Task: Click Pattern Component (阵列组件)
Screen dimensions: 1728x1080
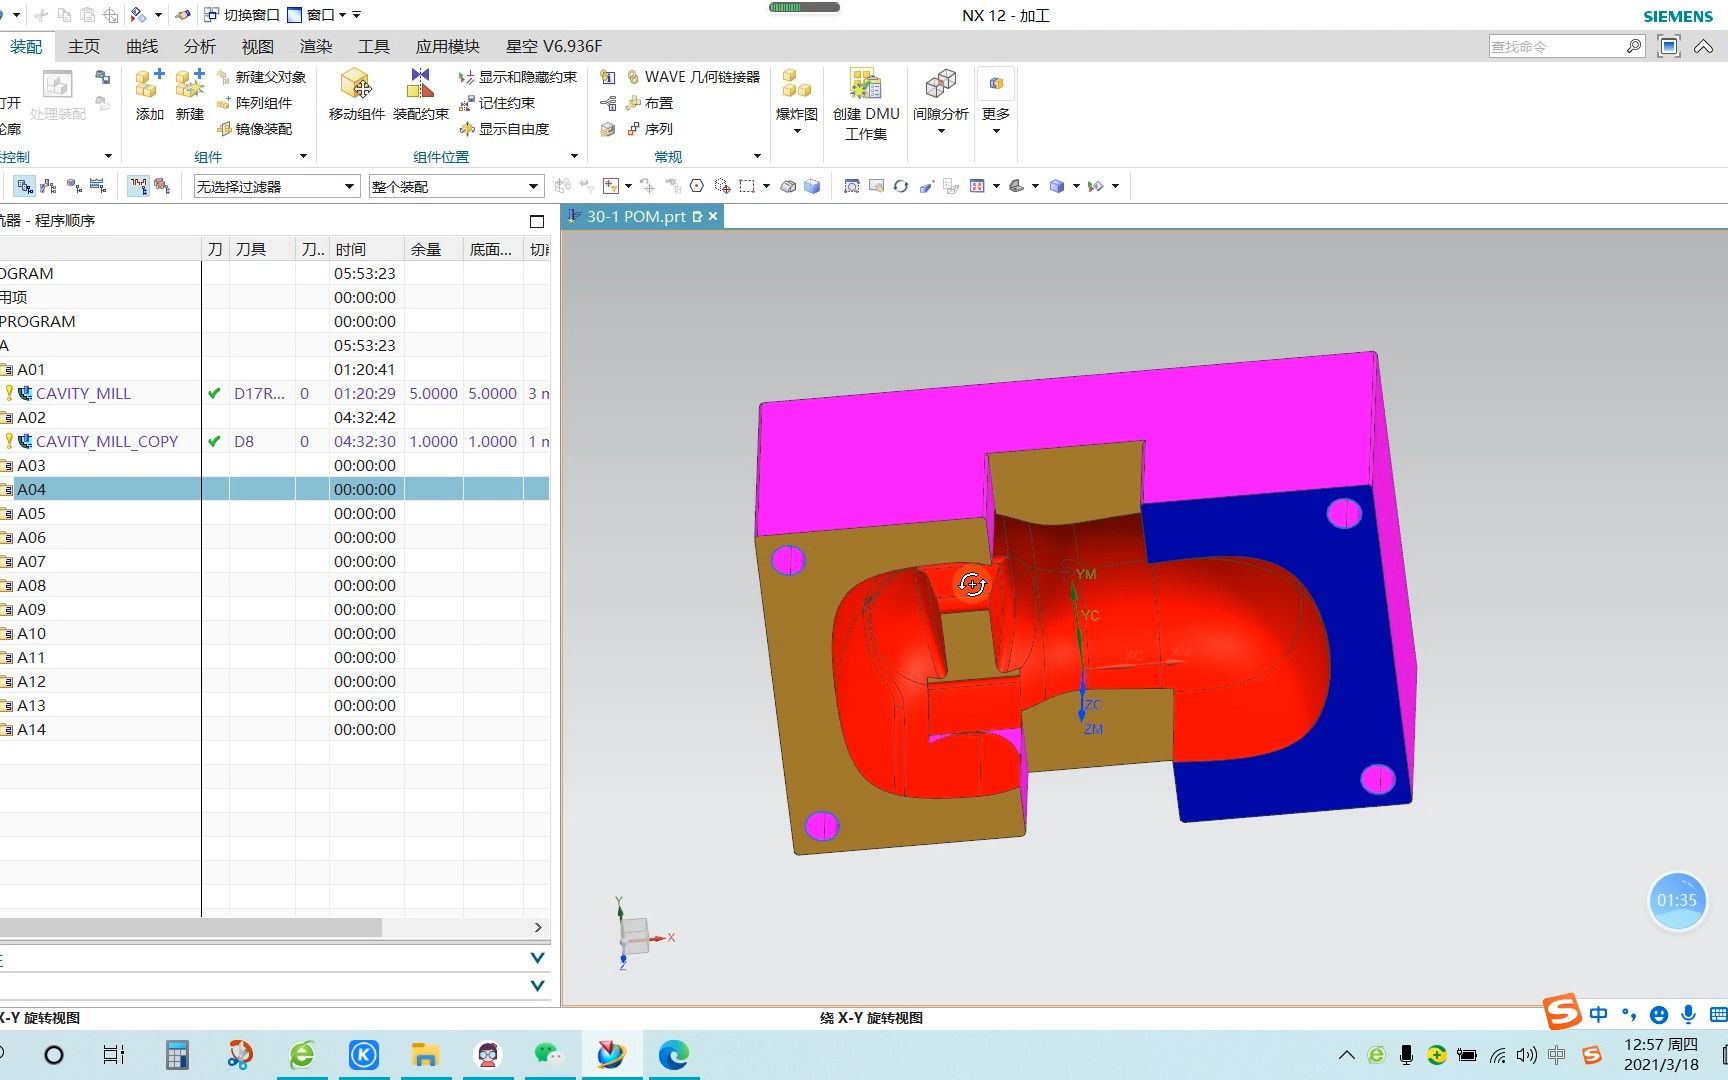Action: 255,103
